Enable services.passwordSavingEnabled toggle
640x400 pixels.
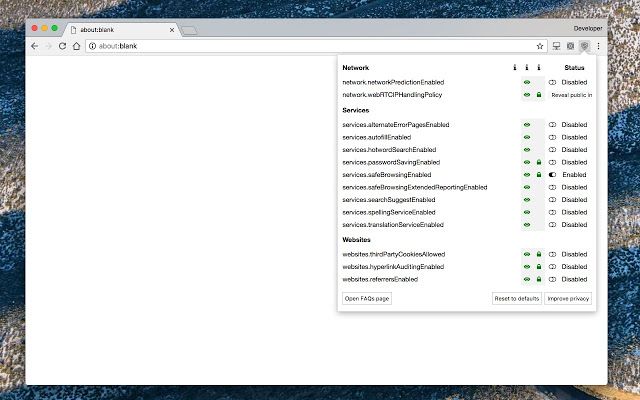tap(552, 162)
